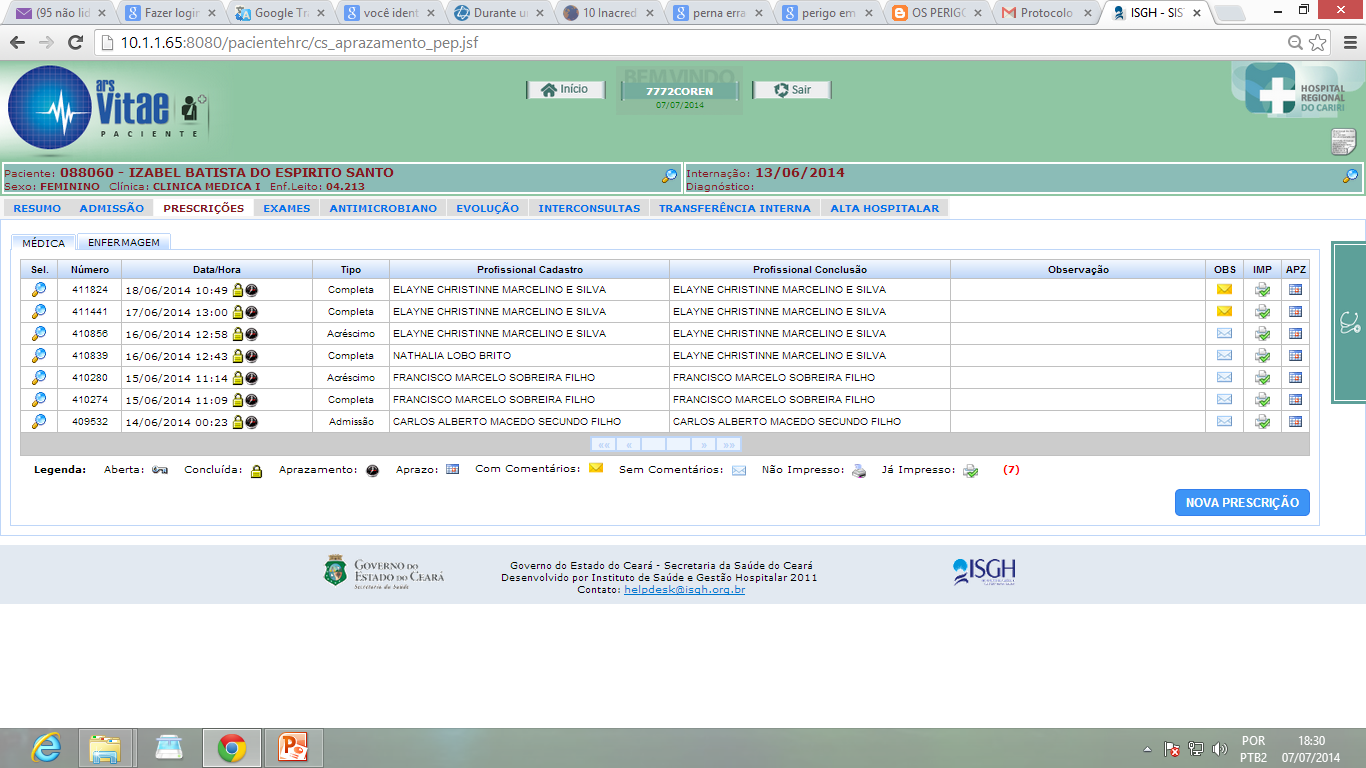Open aprazo grid for prescription 409532
The image size is (1366, 768).
point(1296,422)
